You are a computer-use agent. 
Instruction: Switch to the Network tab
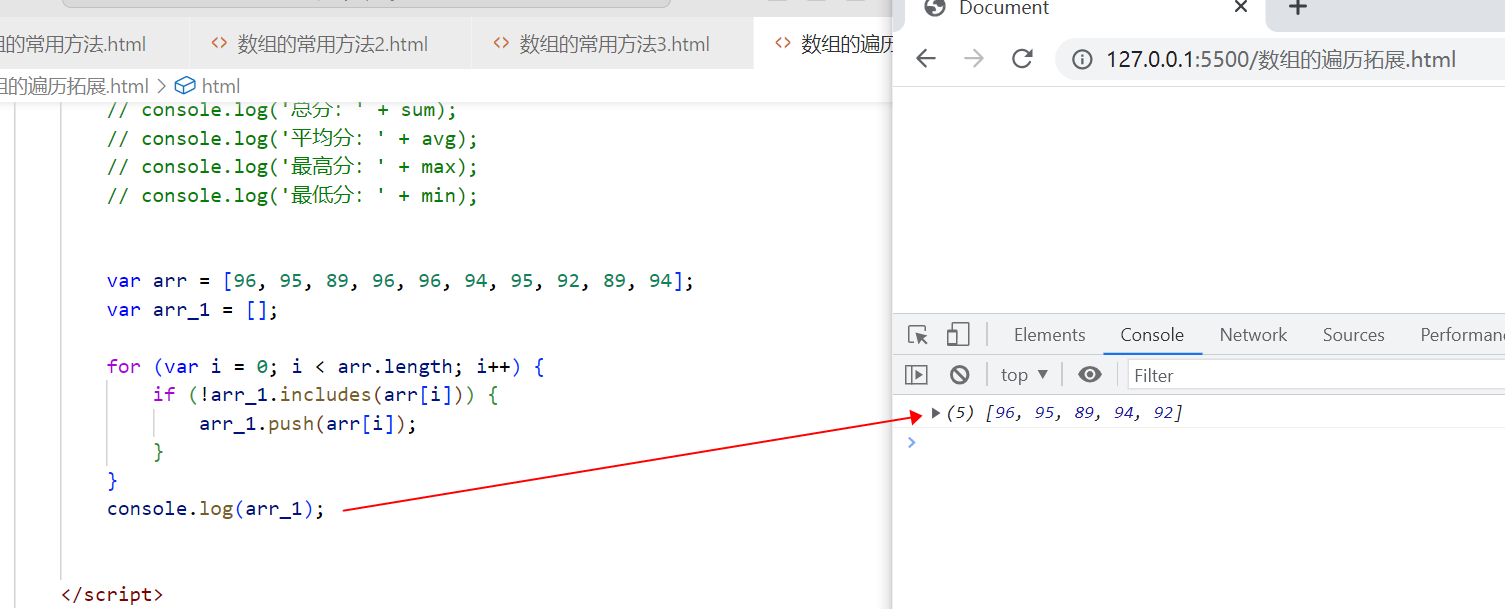[x=1252, y=334]
